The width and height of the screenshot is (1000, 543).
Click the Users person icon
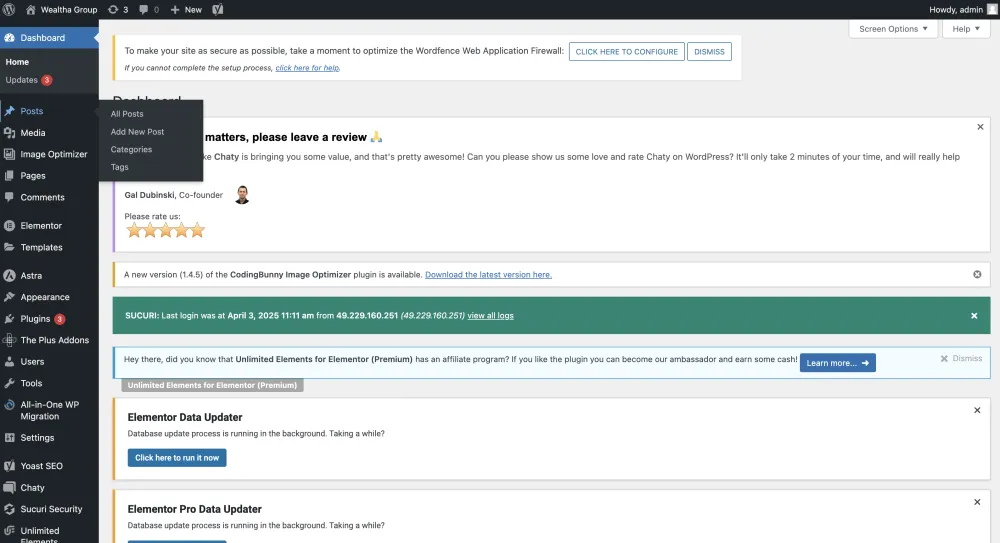[10, 362]
